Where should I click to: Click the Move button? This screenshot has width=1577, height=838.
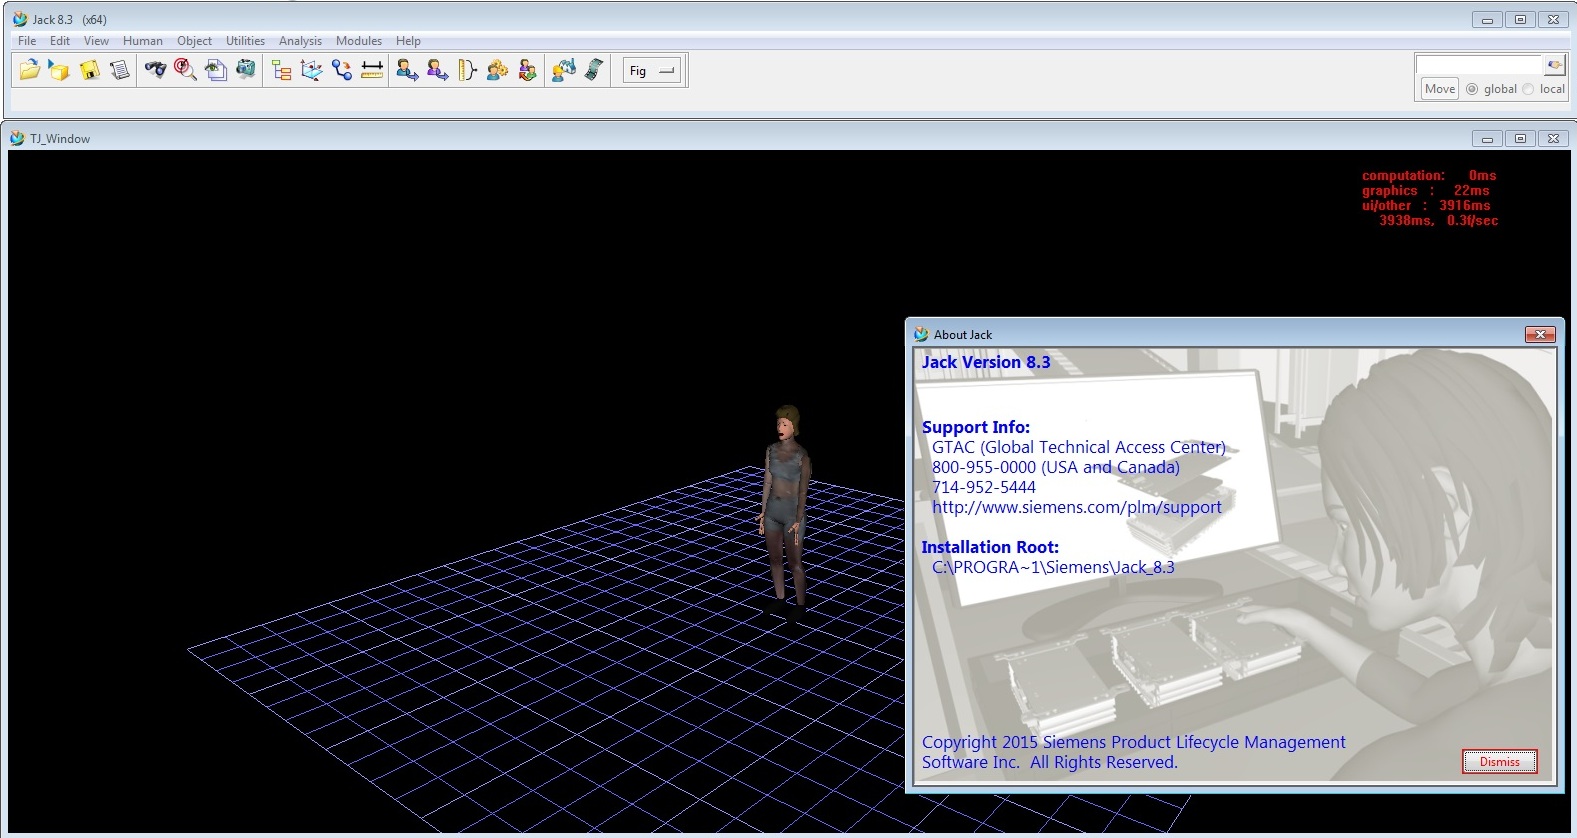[1440, 89]
